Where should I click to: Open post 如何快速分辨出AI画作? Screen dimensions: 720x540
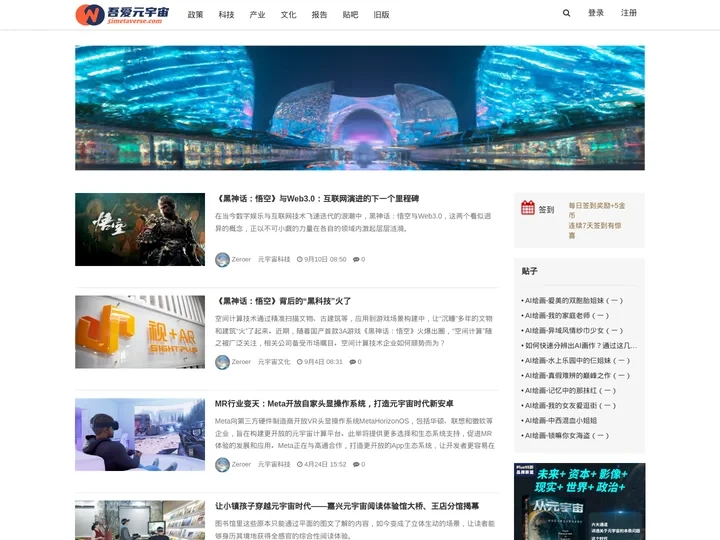[580, 346]
